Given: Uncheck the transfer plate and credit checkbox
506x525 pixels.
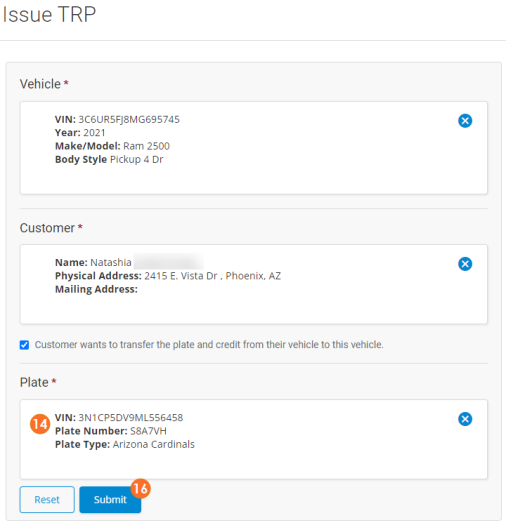Looking at the screenshot, I should 24,345.
